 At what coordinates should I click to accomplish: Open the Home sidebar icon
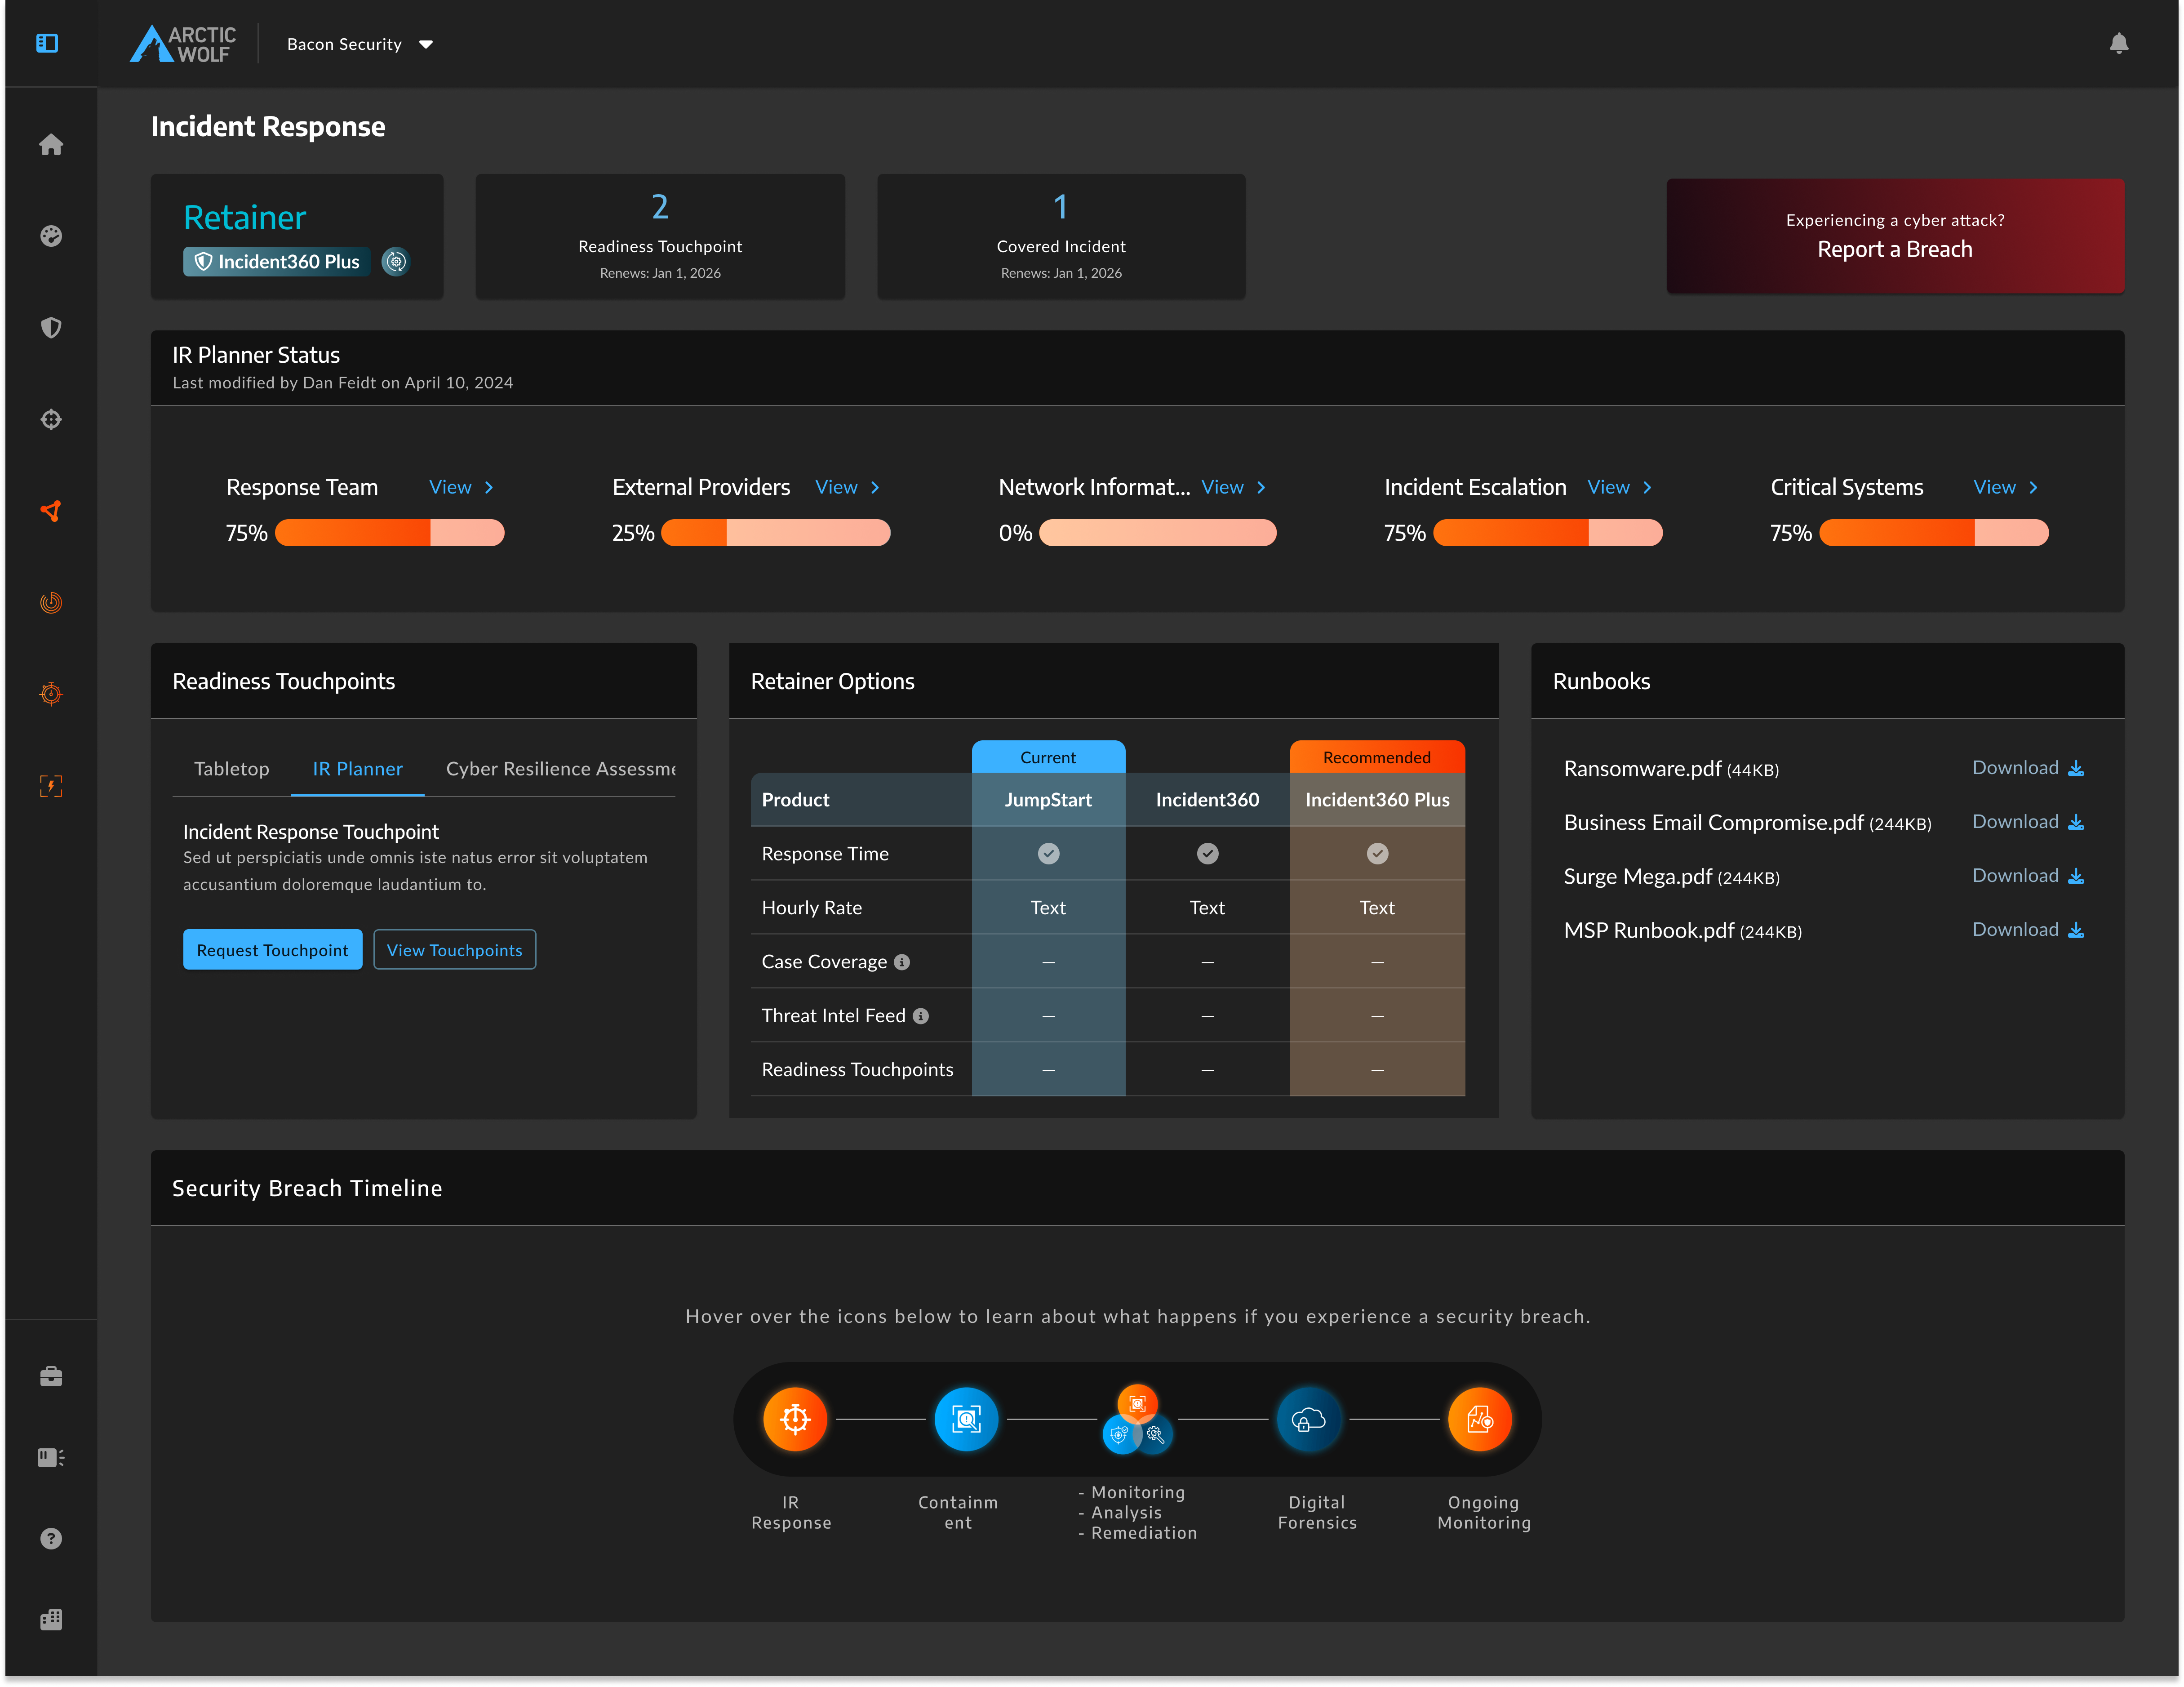tap(51, 145)
